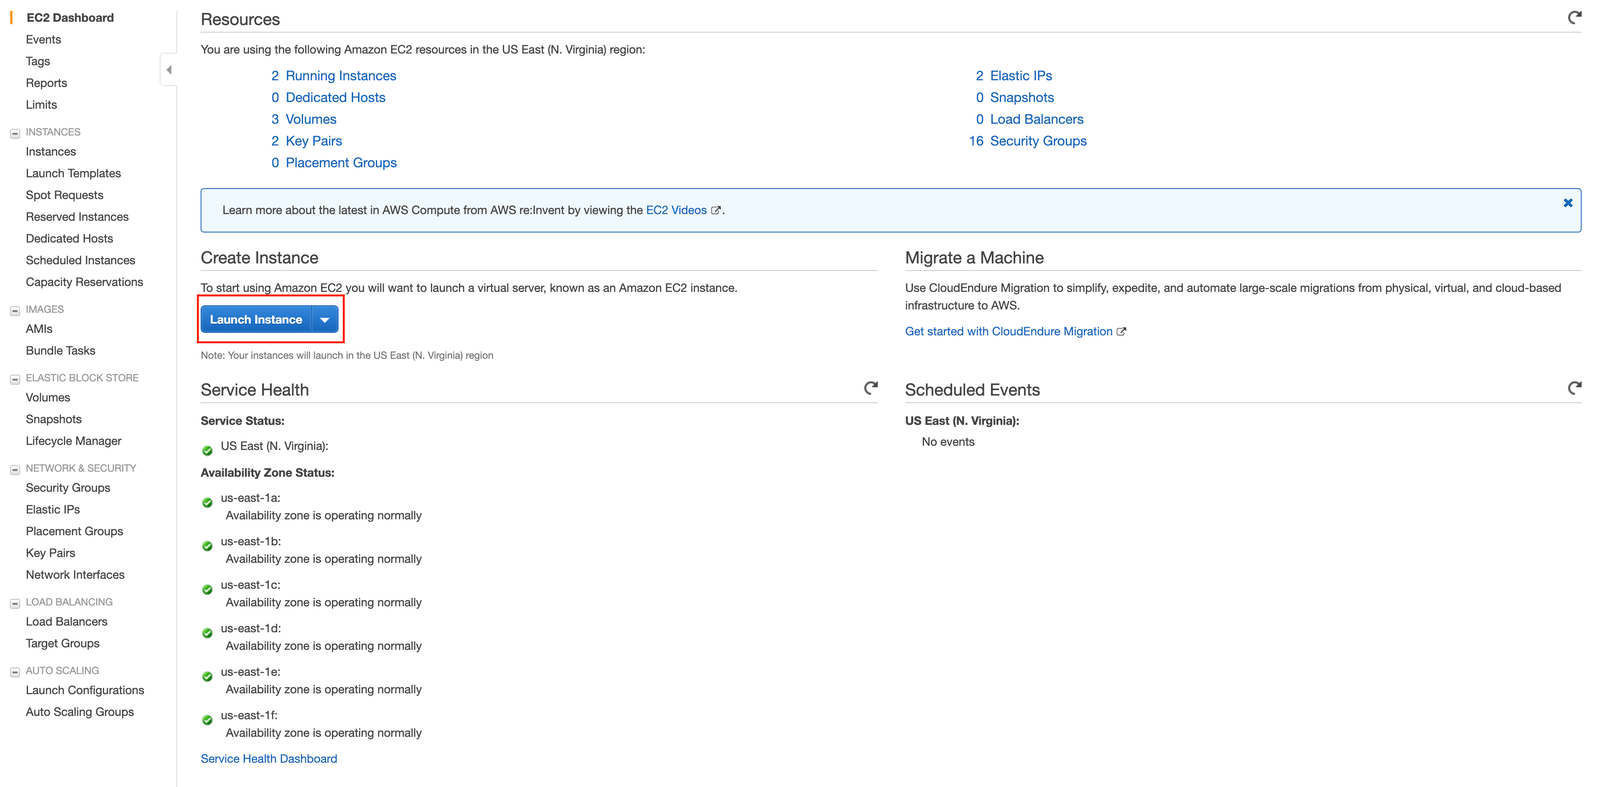Click the us-east-1f status check icon
This screenshot has height=787, width=1600.
207,720
